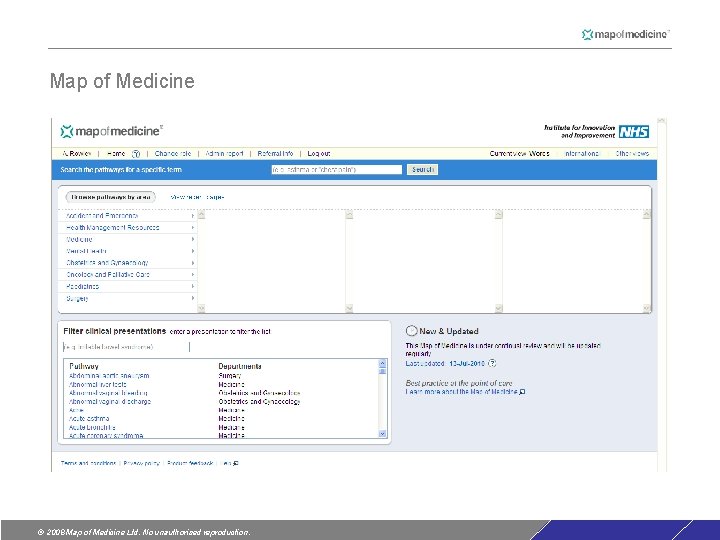Image resolution: width=720 pixels, height=540 pixels.
Task: Open the Other views link
Action: point(632,154)
